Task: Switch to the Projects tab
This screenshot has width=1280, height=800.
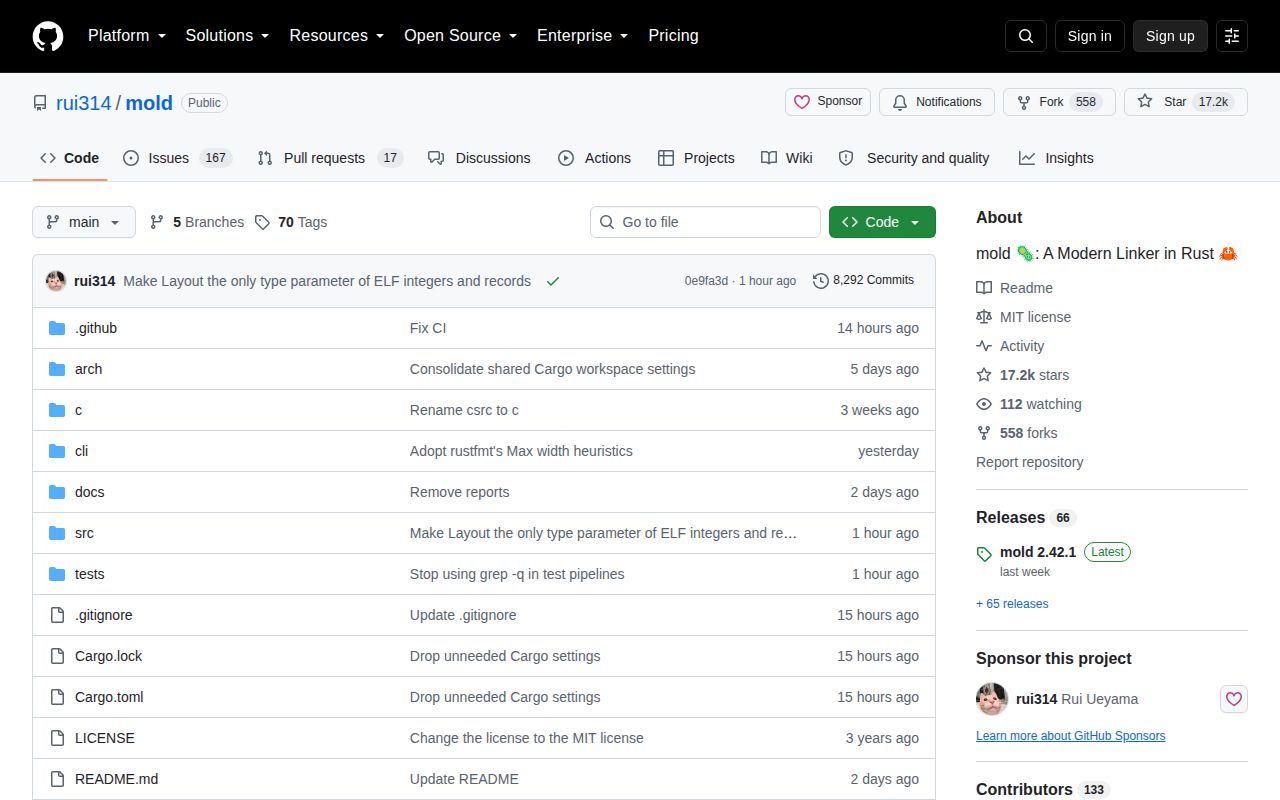Action: 696,158
